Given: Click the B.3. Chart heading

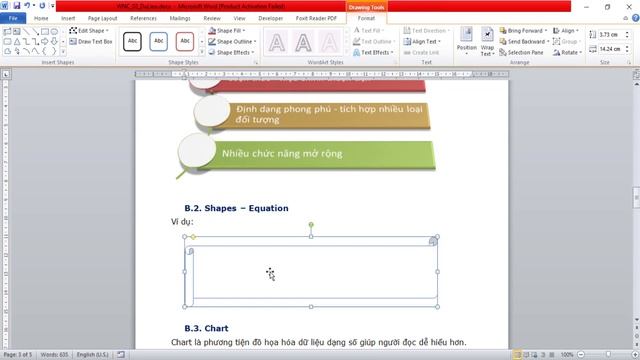Looking at the screenshot, I should (206, 328).
